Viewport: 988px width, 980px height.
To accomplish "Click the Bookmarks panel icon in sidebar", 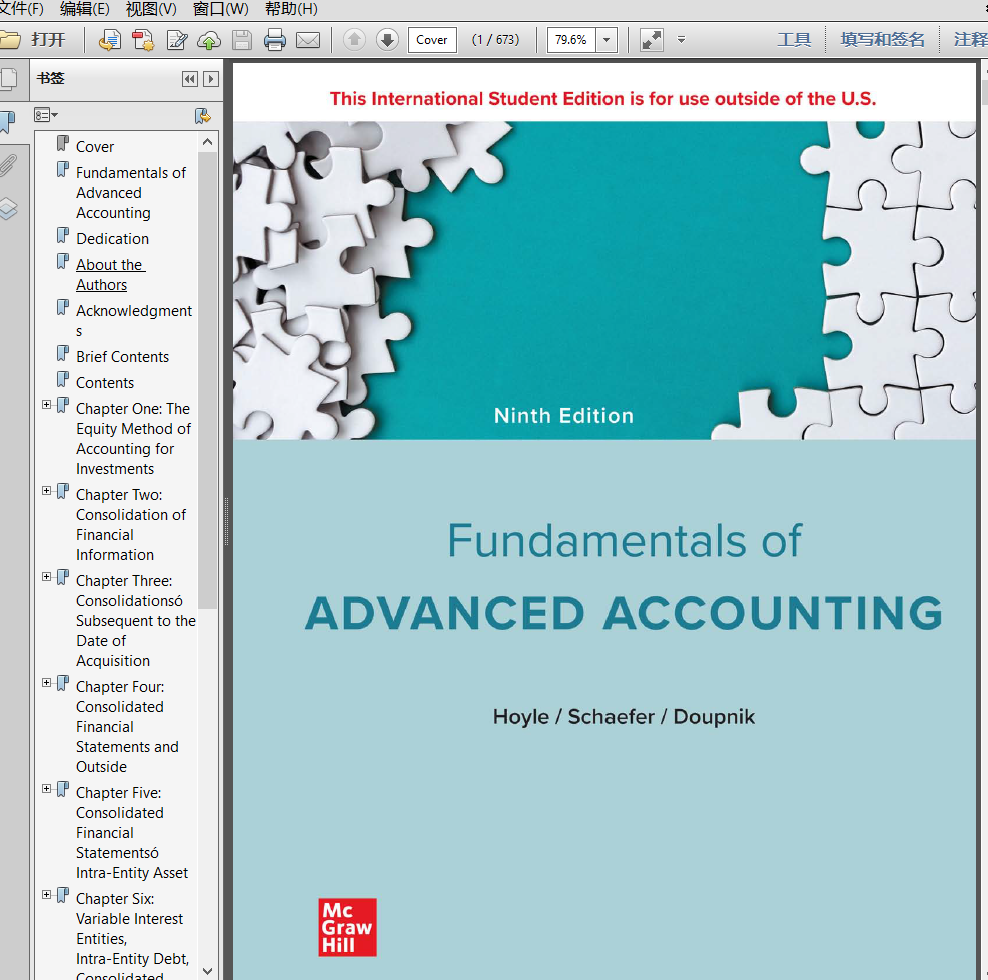I will 8,122.
